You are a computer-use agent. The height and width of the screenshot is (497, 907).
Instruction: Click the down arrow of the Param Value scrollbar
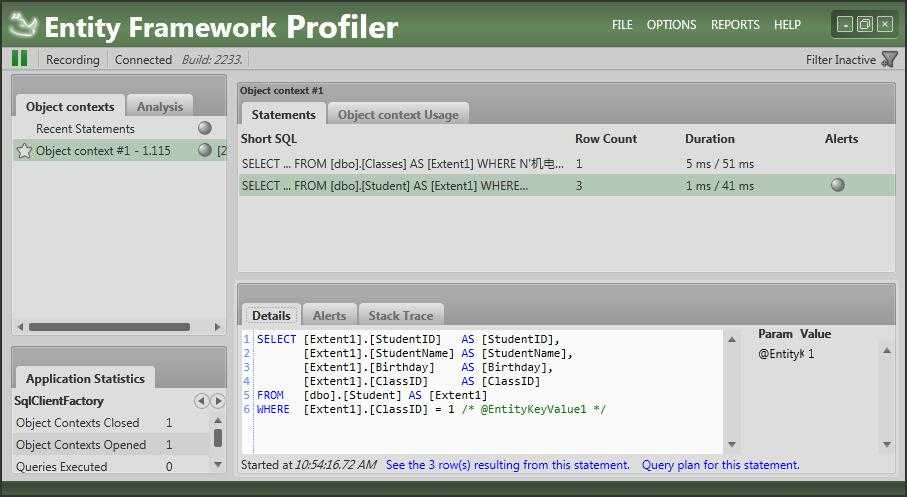coord(886,444)
